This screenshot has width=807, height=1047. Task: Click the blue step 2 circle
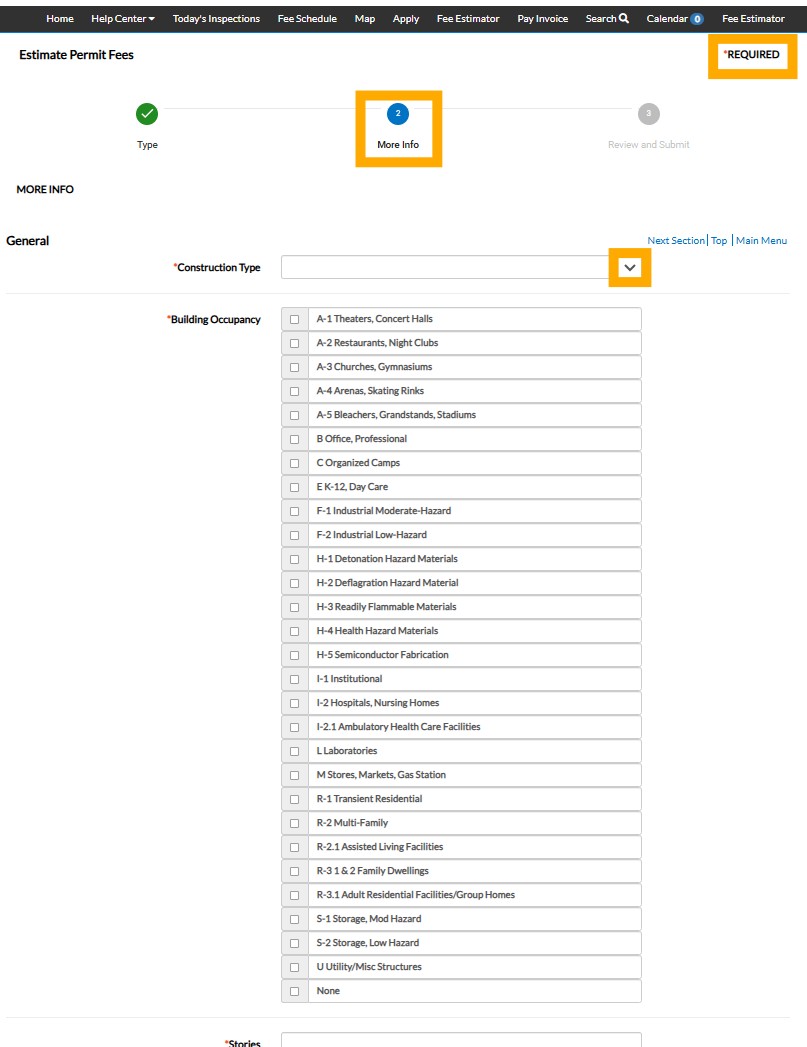397,114
